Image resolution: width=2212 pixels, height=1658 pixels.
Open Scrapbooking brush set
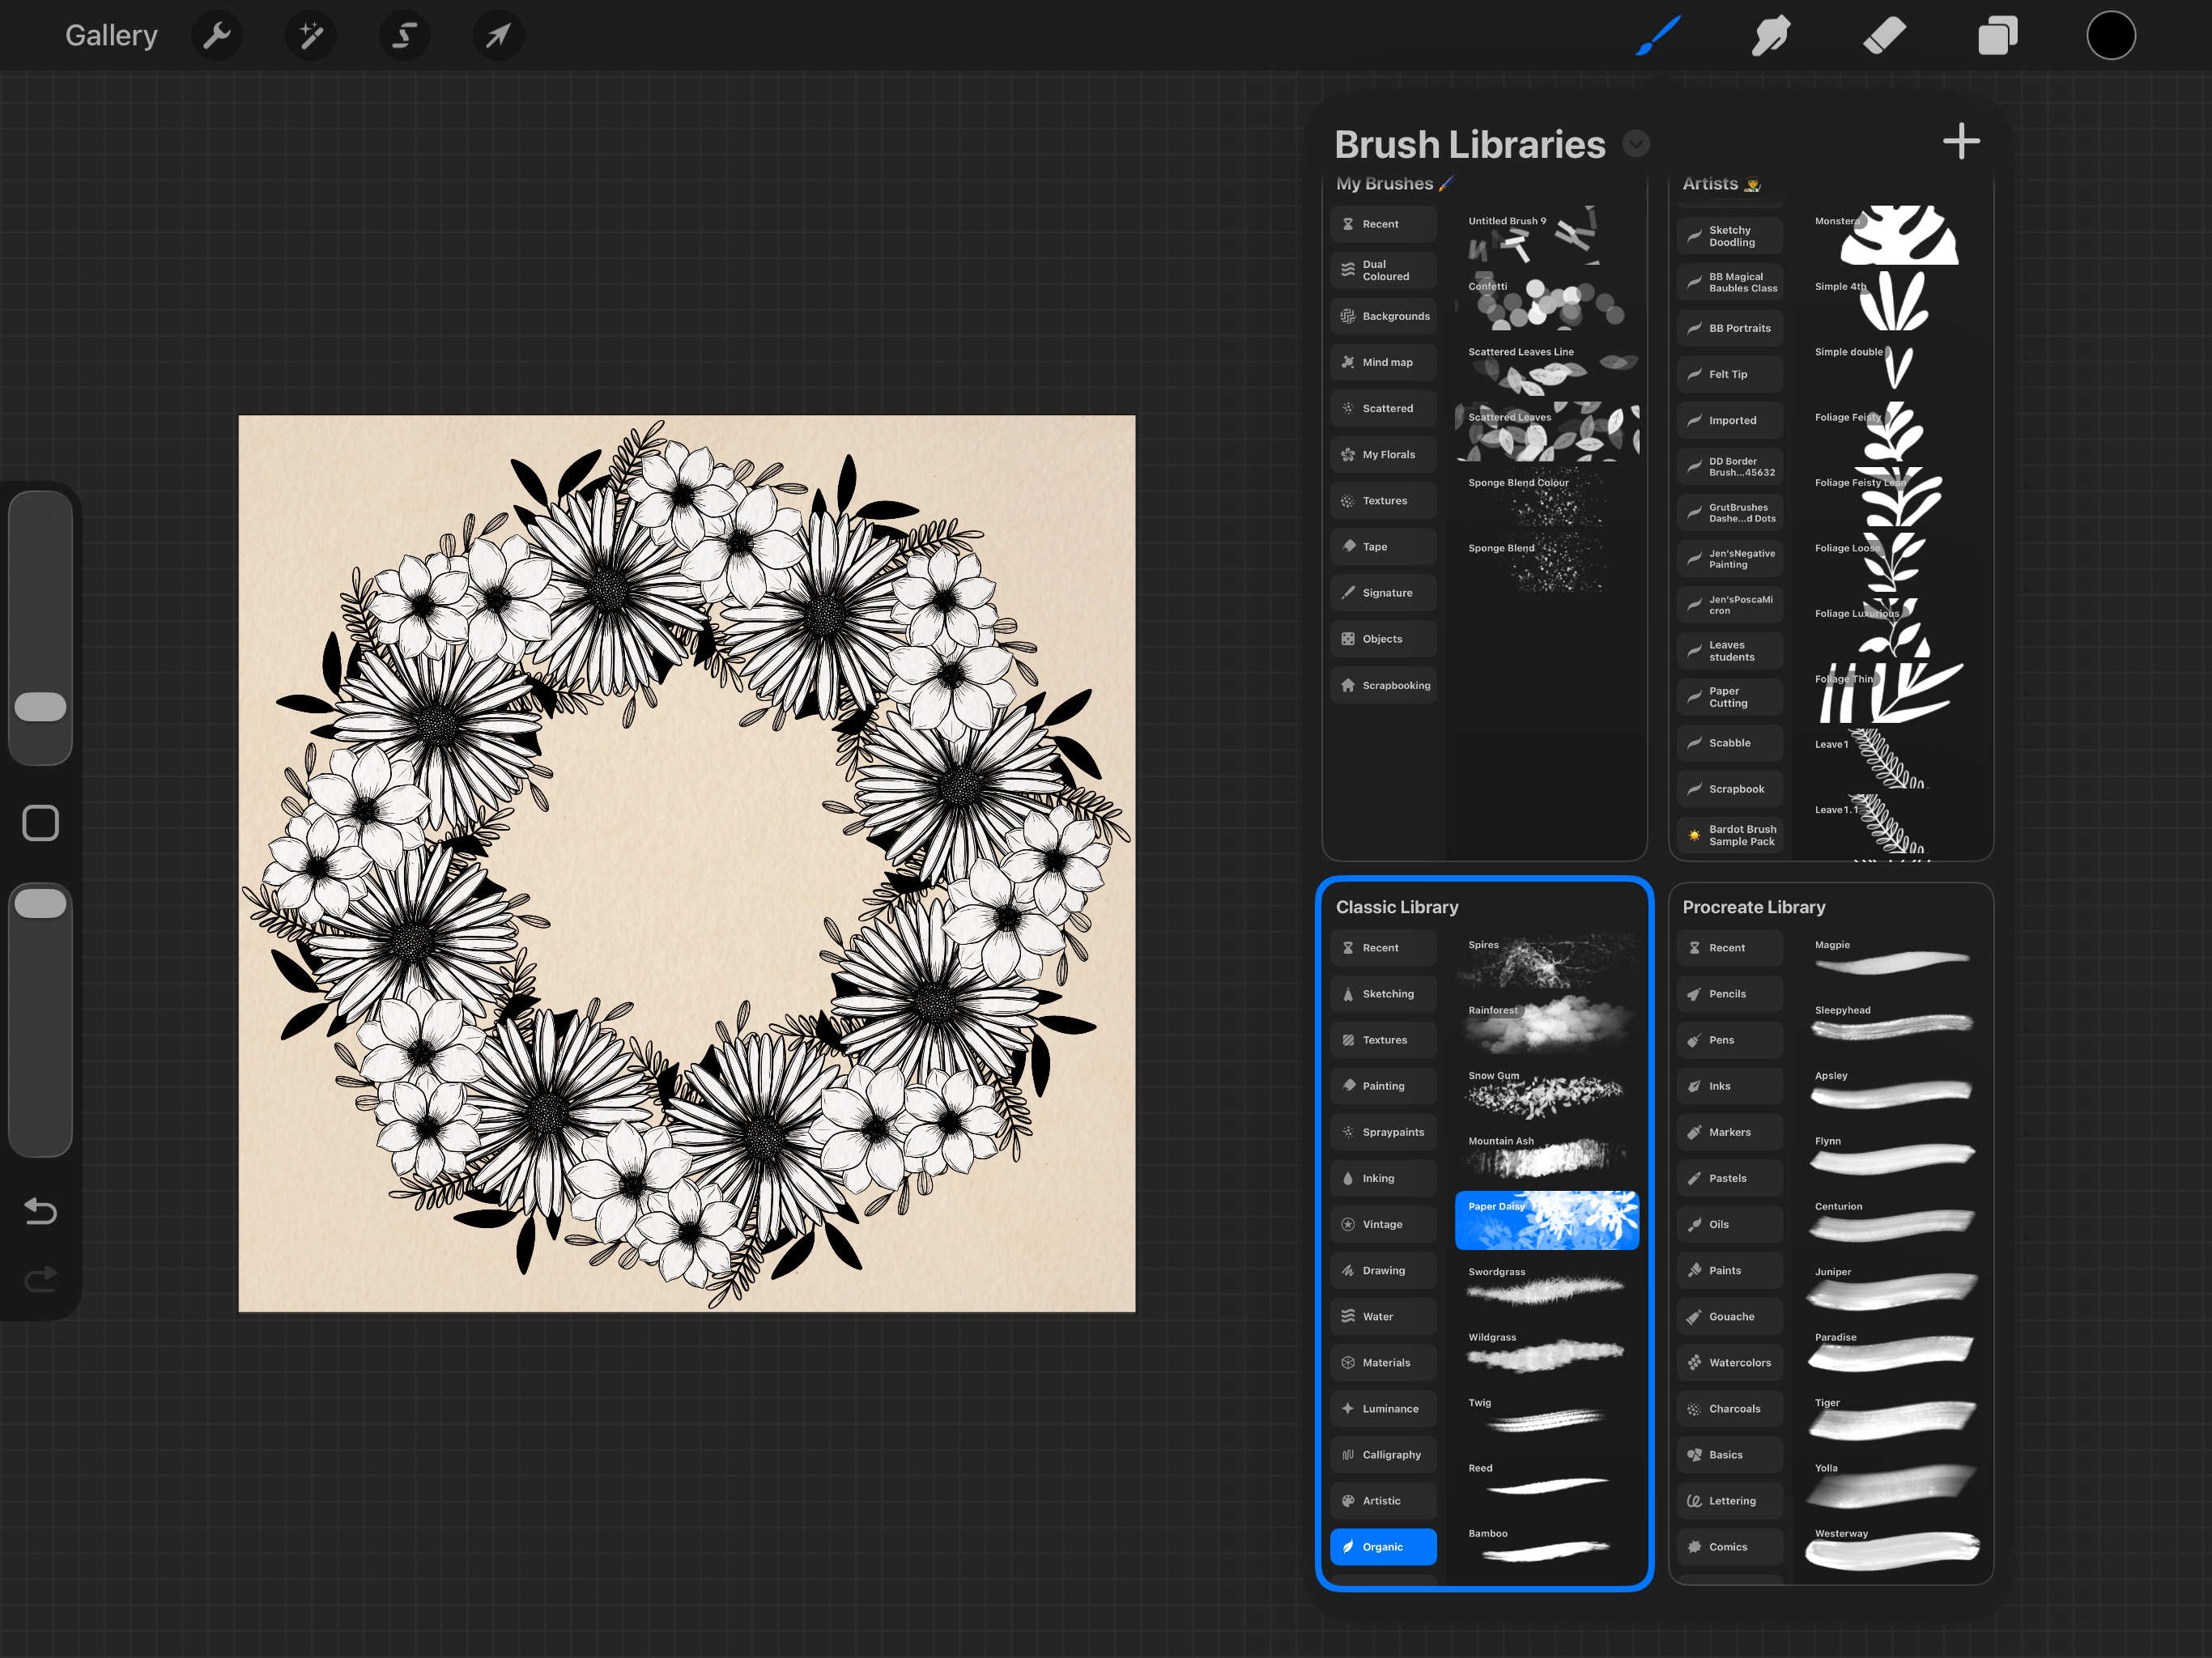[x=1383, y=685]
